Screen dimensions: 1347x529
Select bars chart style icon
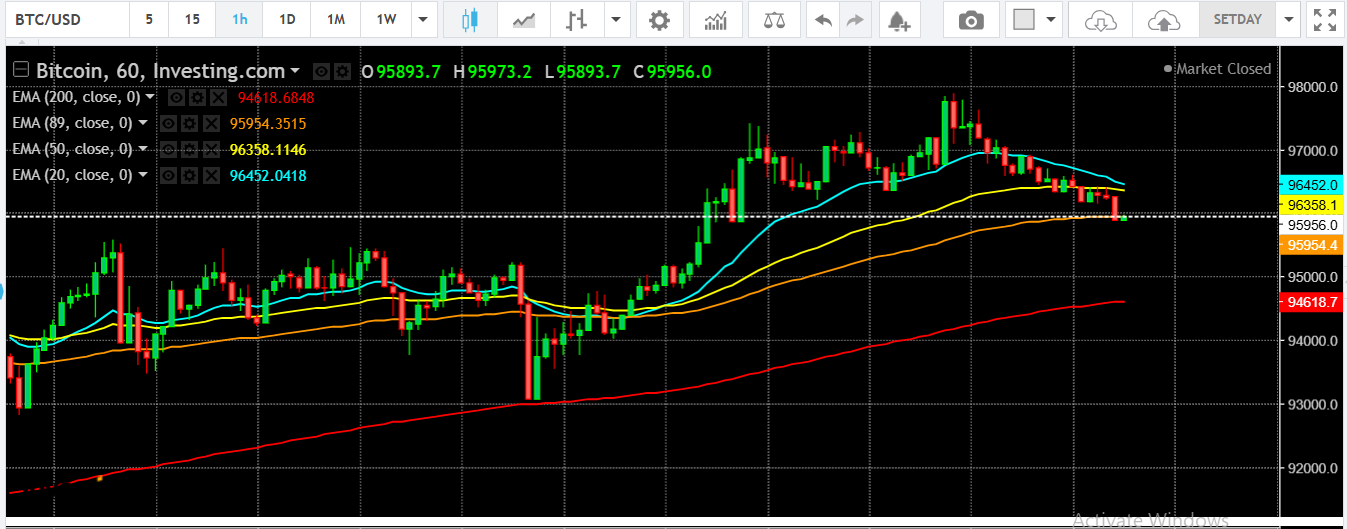click(x=577, y=20)
